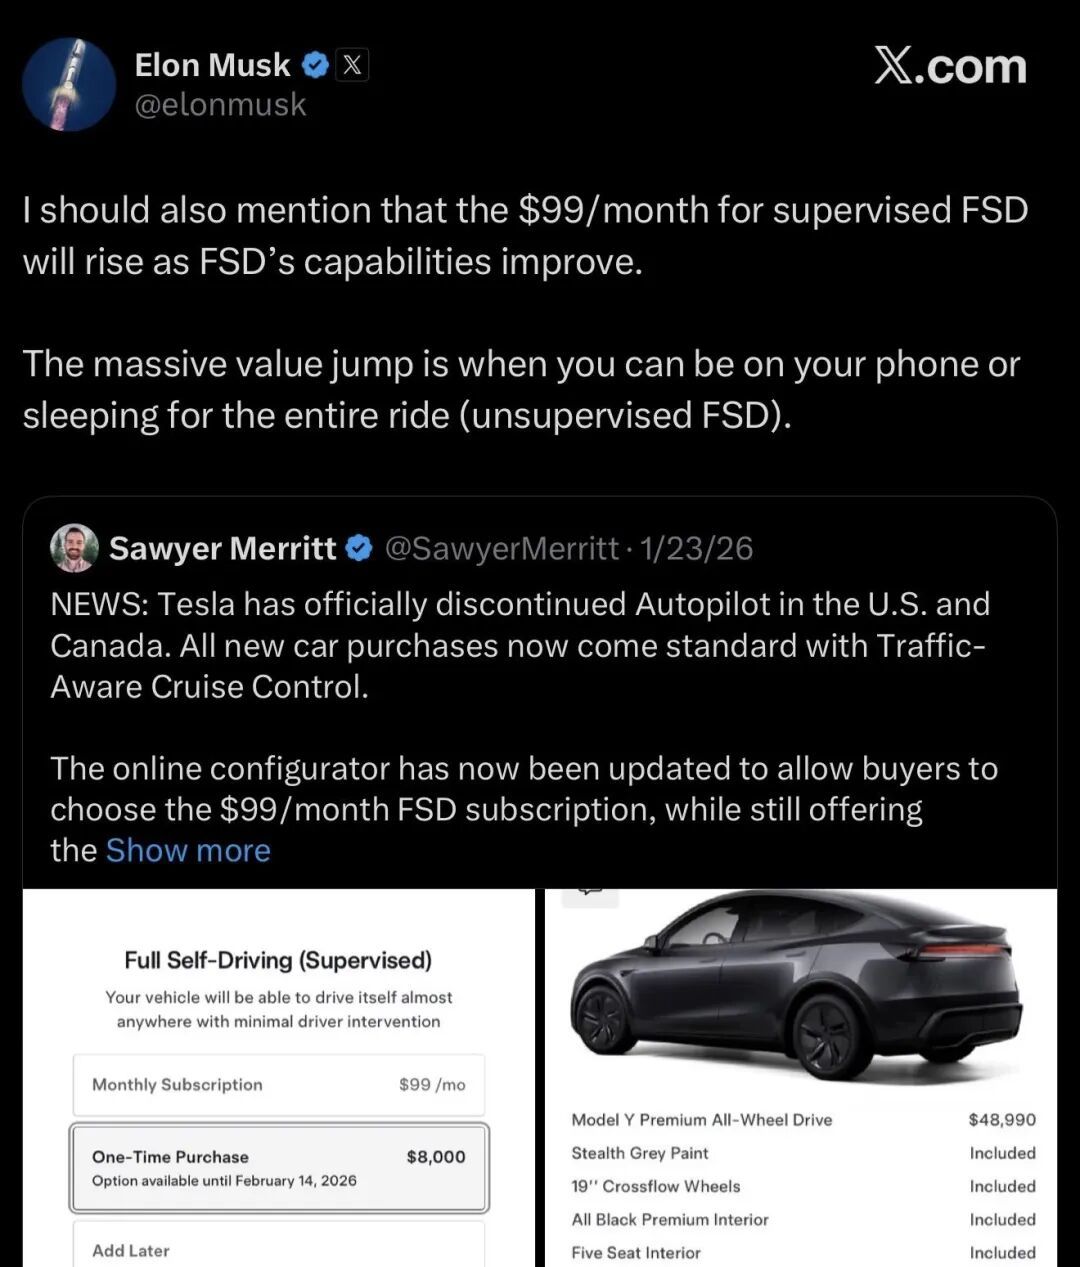Expand the quoted post with Show more

[188, 850]
